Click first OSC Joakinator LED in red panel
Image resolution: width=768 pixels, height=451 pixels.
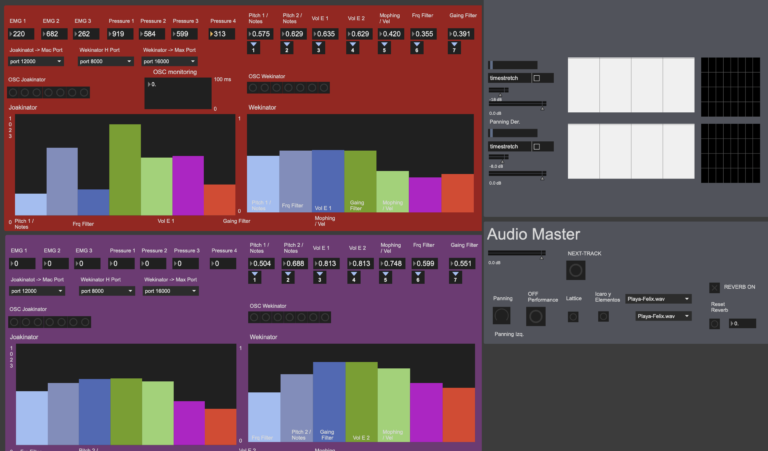pos(13,93)
